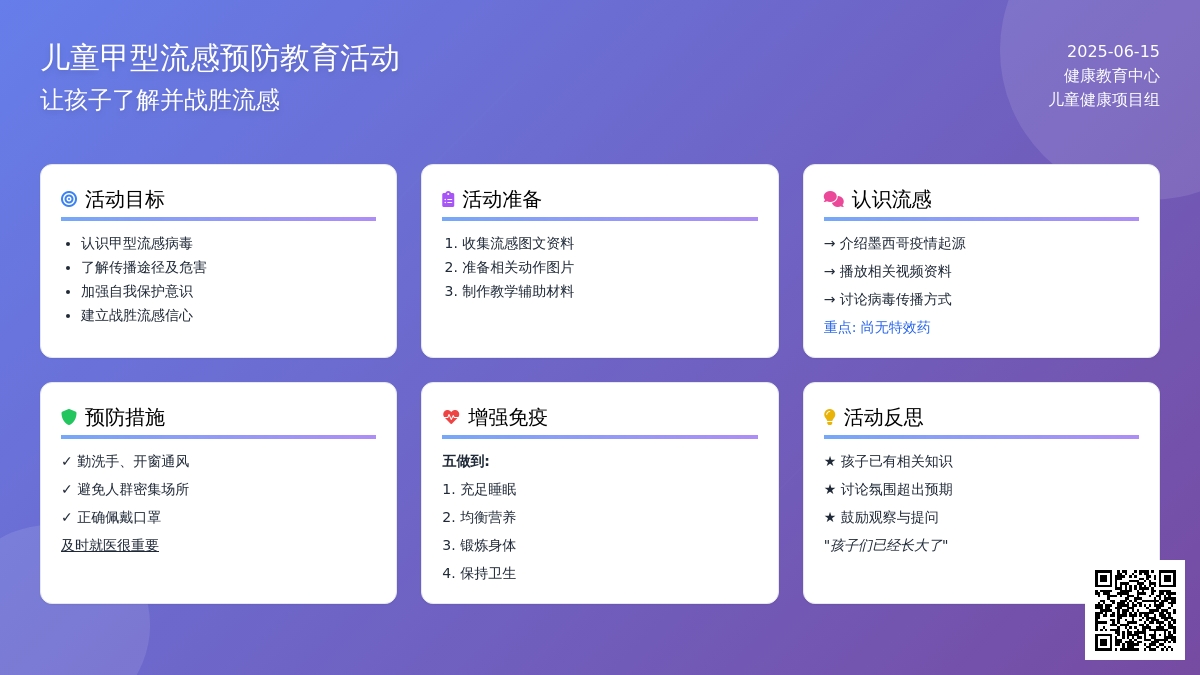Image resolution: width=1200 pixels, height=675 pixels.
Task: Click the blue text 重点: 尚无特效药
Action: [x=877, y=327]
